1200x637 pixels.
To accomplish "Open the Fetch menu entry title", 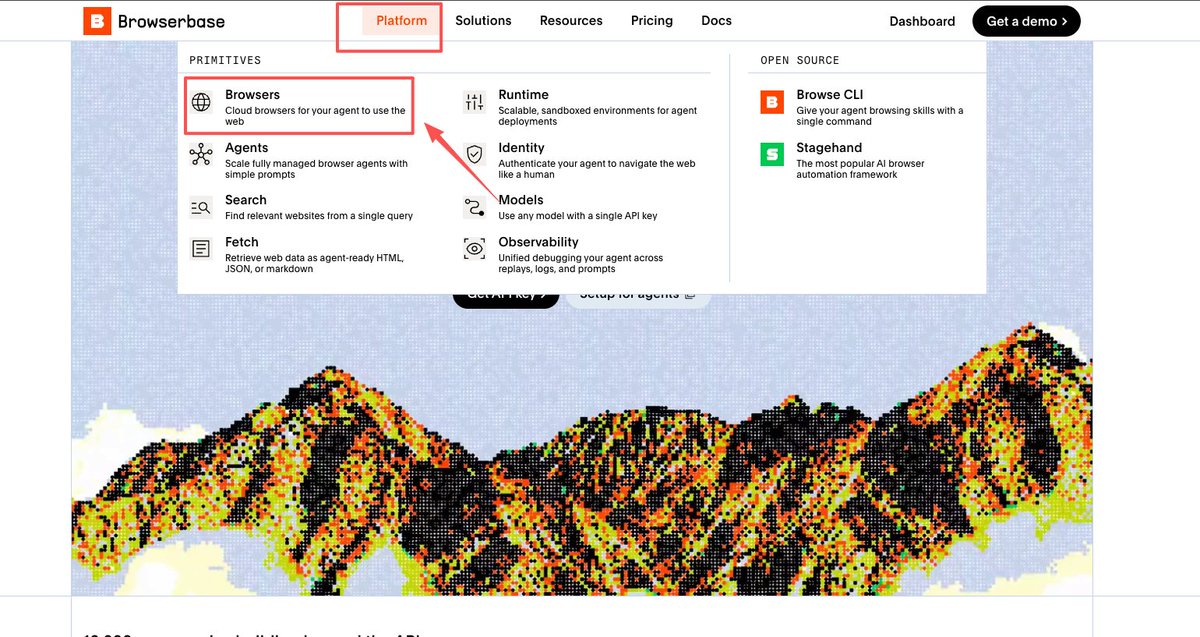I will click(242, 242).
